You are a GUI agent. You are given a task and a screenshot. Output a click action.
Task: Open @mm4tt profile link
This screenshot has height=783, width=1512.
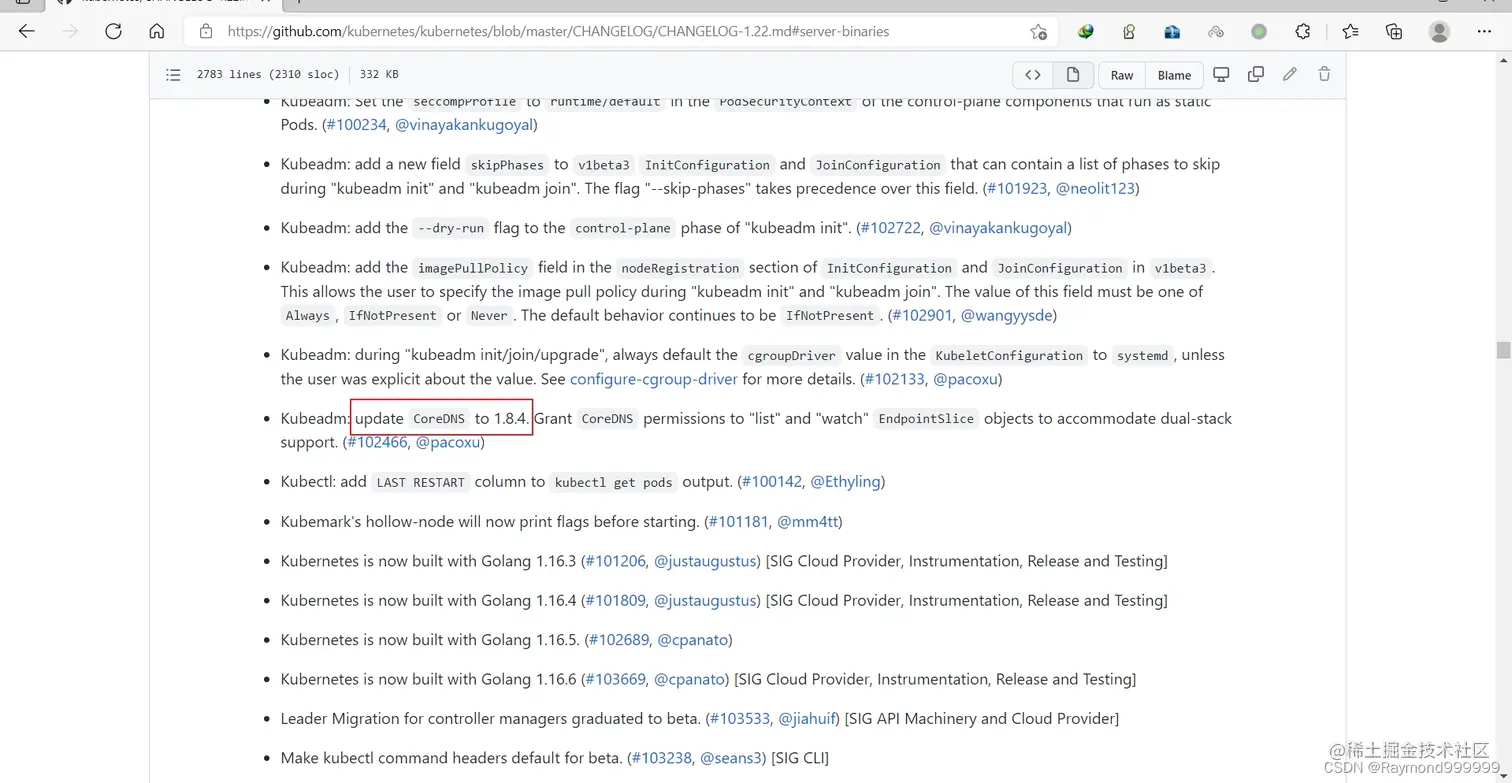click(x=806, y=522)
